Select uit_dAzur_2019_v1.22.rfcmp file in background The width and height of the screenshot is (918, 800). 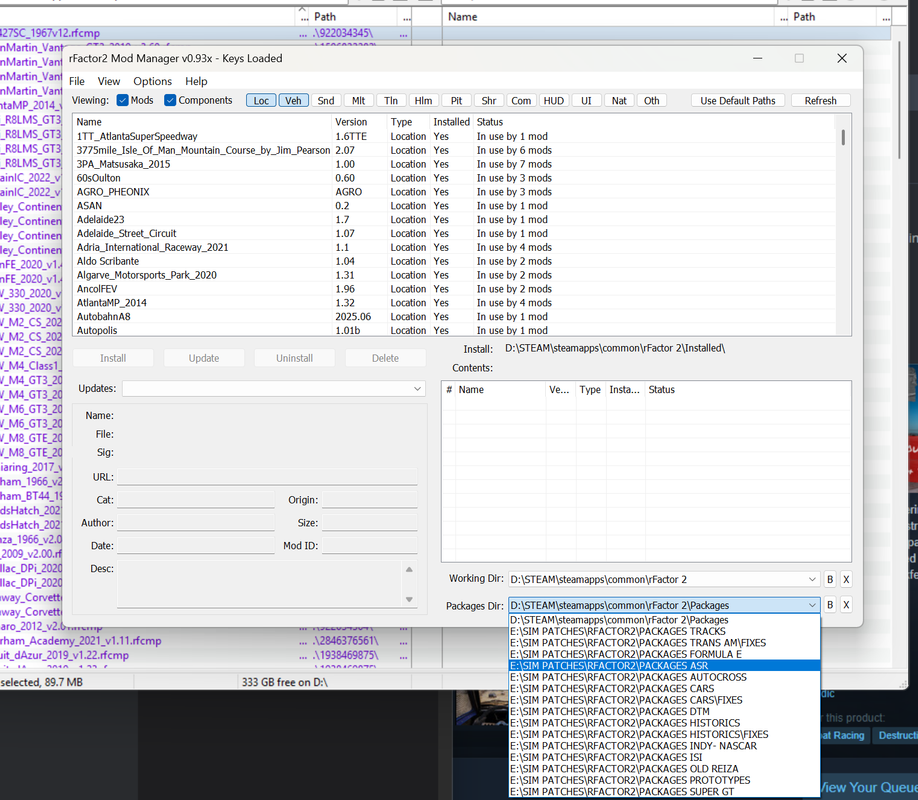point(64,655)
